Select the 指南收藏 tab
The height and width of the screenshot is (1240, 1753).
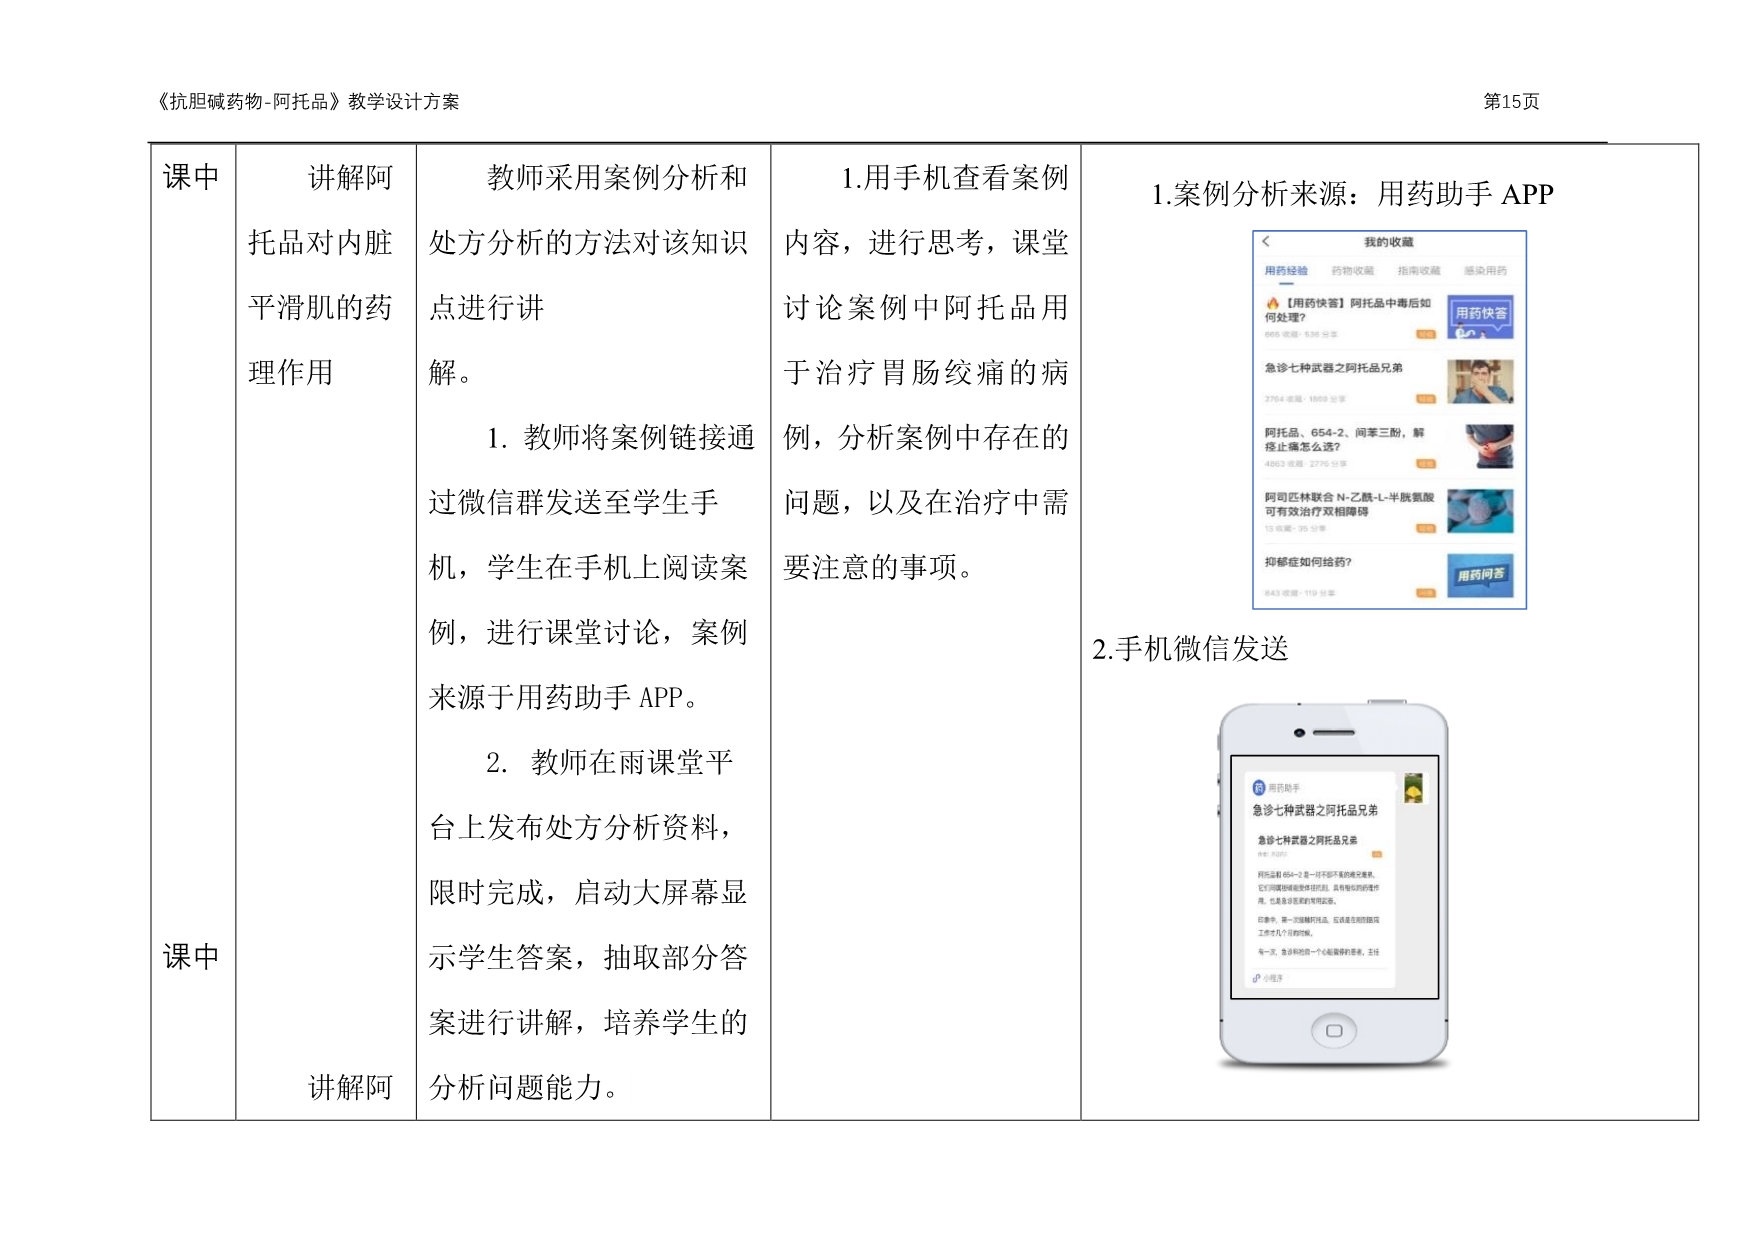point(1418,271)
